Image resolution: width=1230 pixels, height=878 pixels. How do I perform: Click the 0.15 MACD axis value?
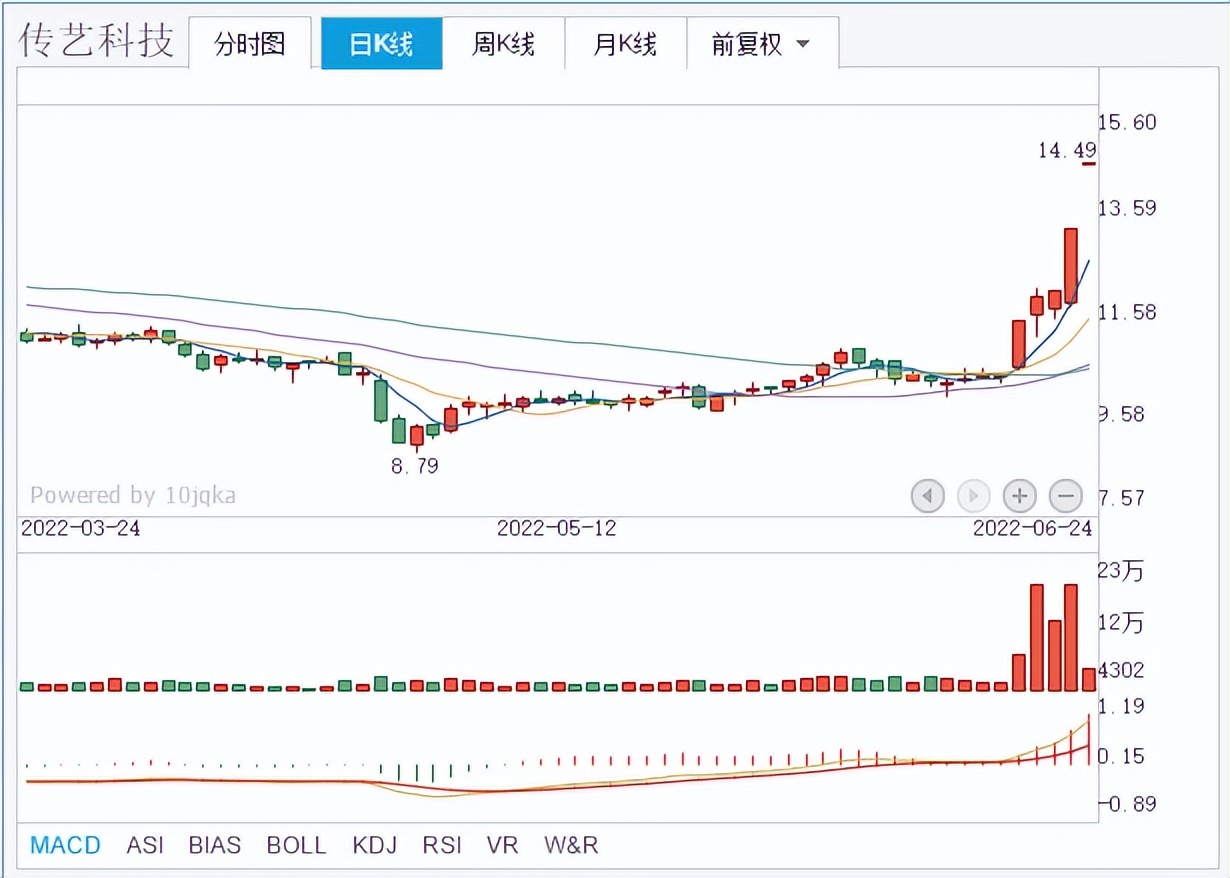[1121, 756]
